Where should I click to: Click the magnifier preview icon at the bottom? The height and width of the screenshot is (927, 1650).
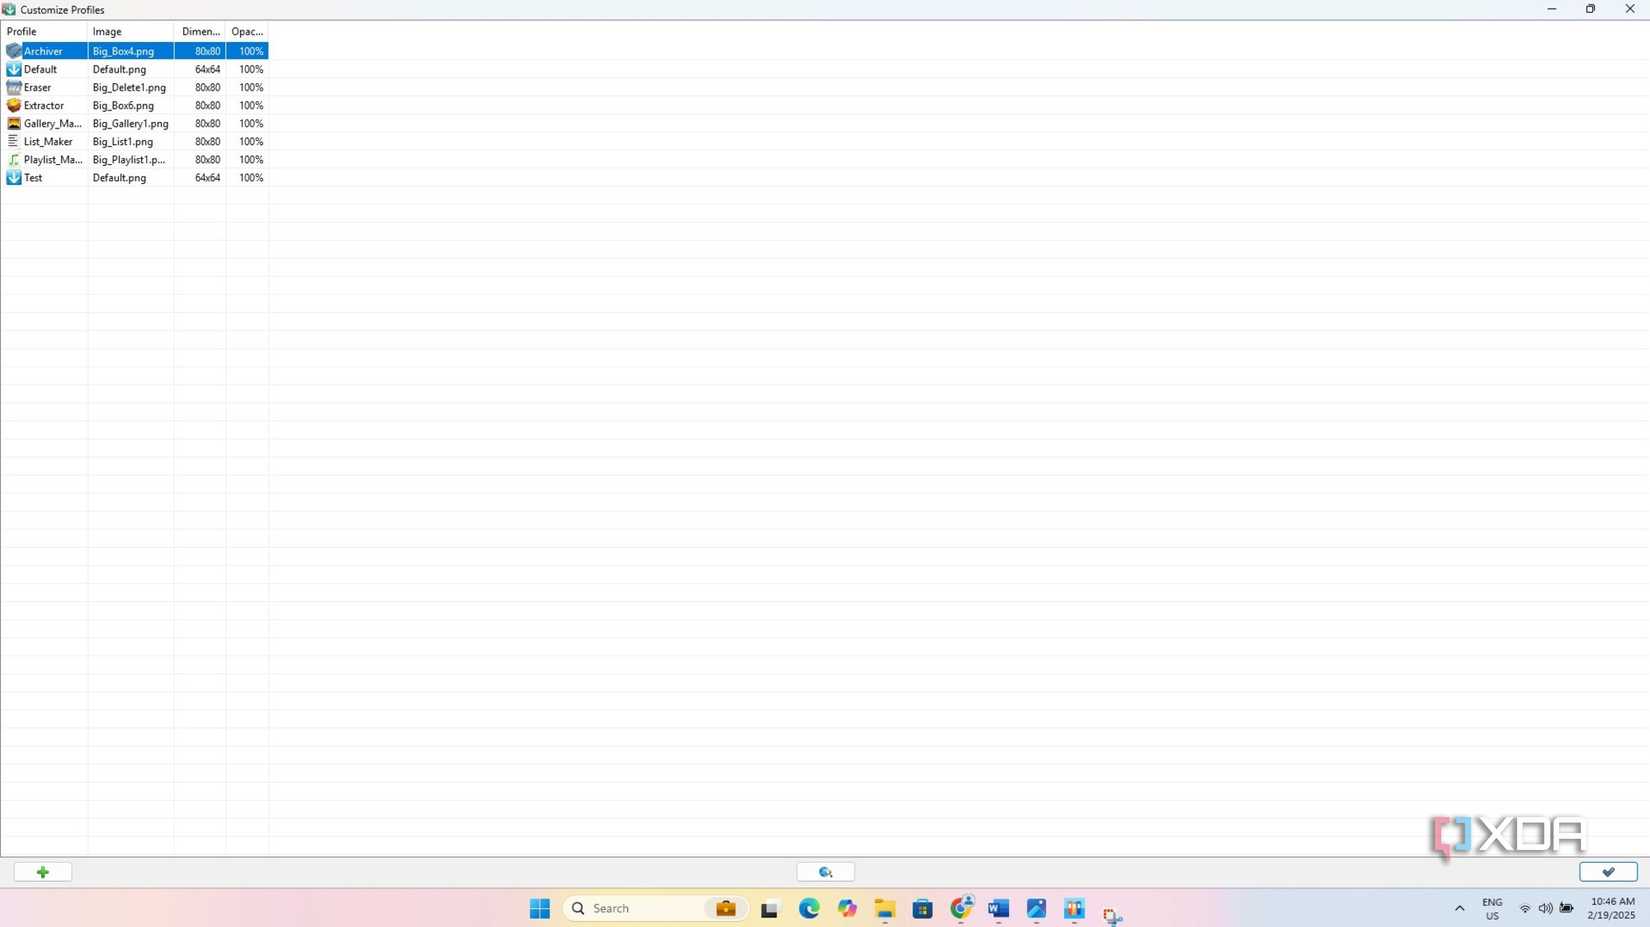[824, 871]
